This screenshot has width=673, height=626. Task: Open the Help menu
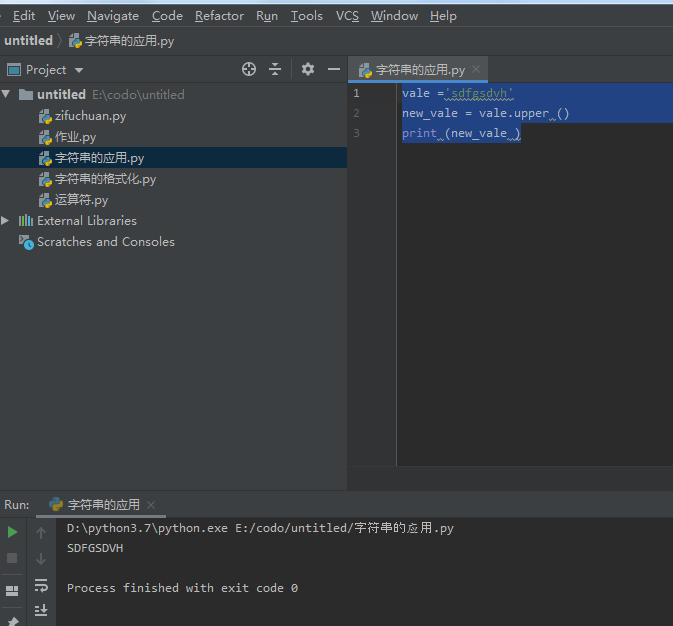click(443, 16)
